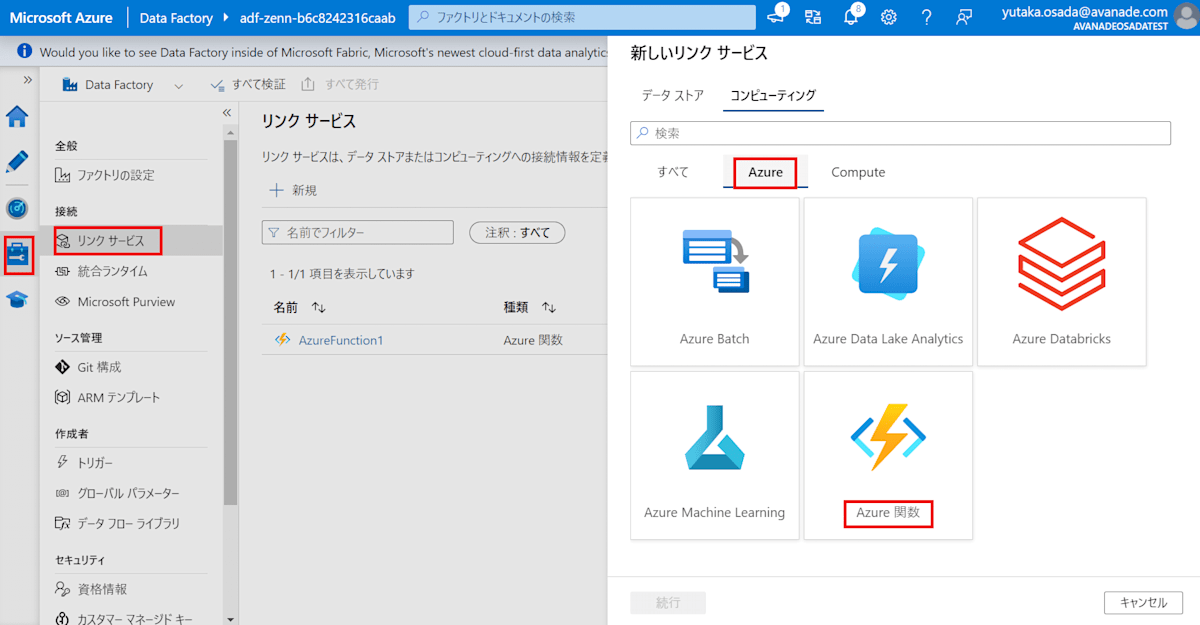The height and width of the screenshot is (625, 1200).
Task: Select the Azure Machine Learning tile
Action: click(715, 456)
